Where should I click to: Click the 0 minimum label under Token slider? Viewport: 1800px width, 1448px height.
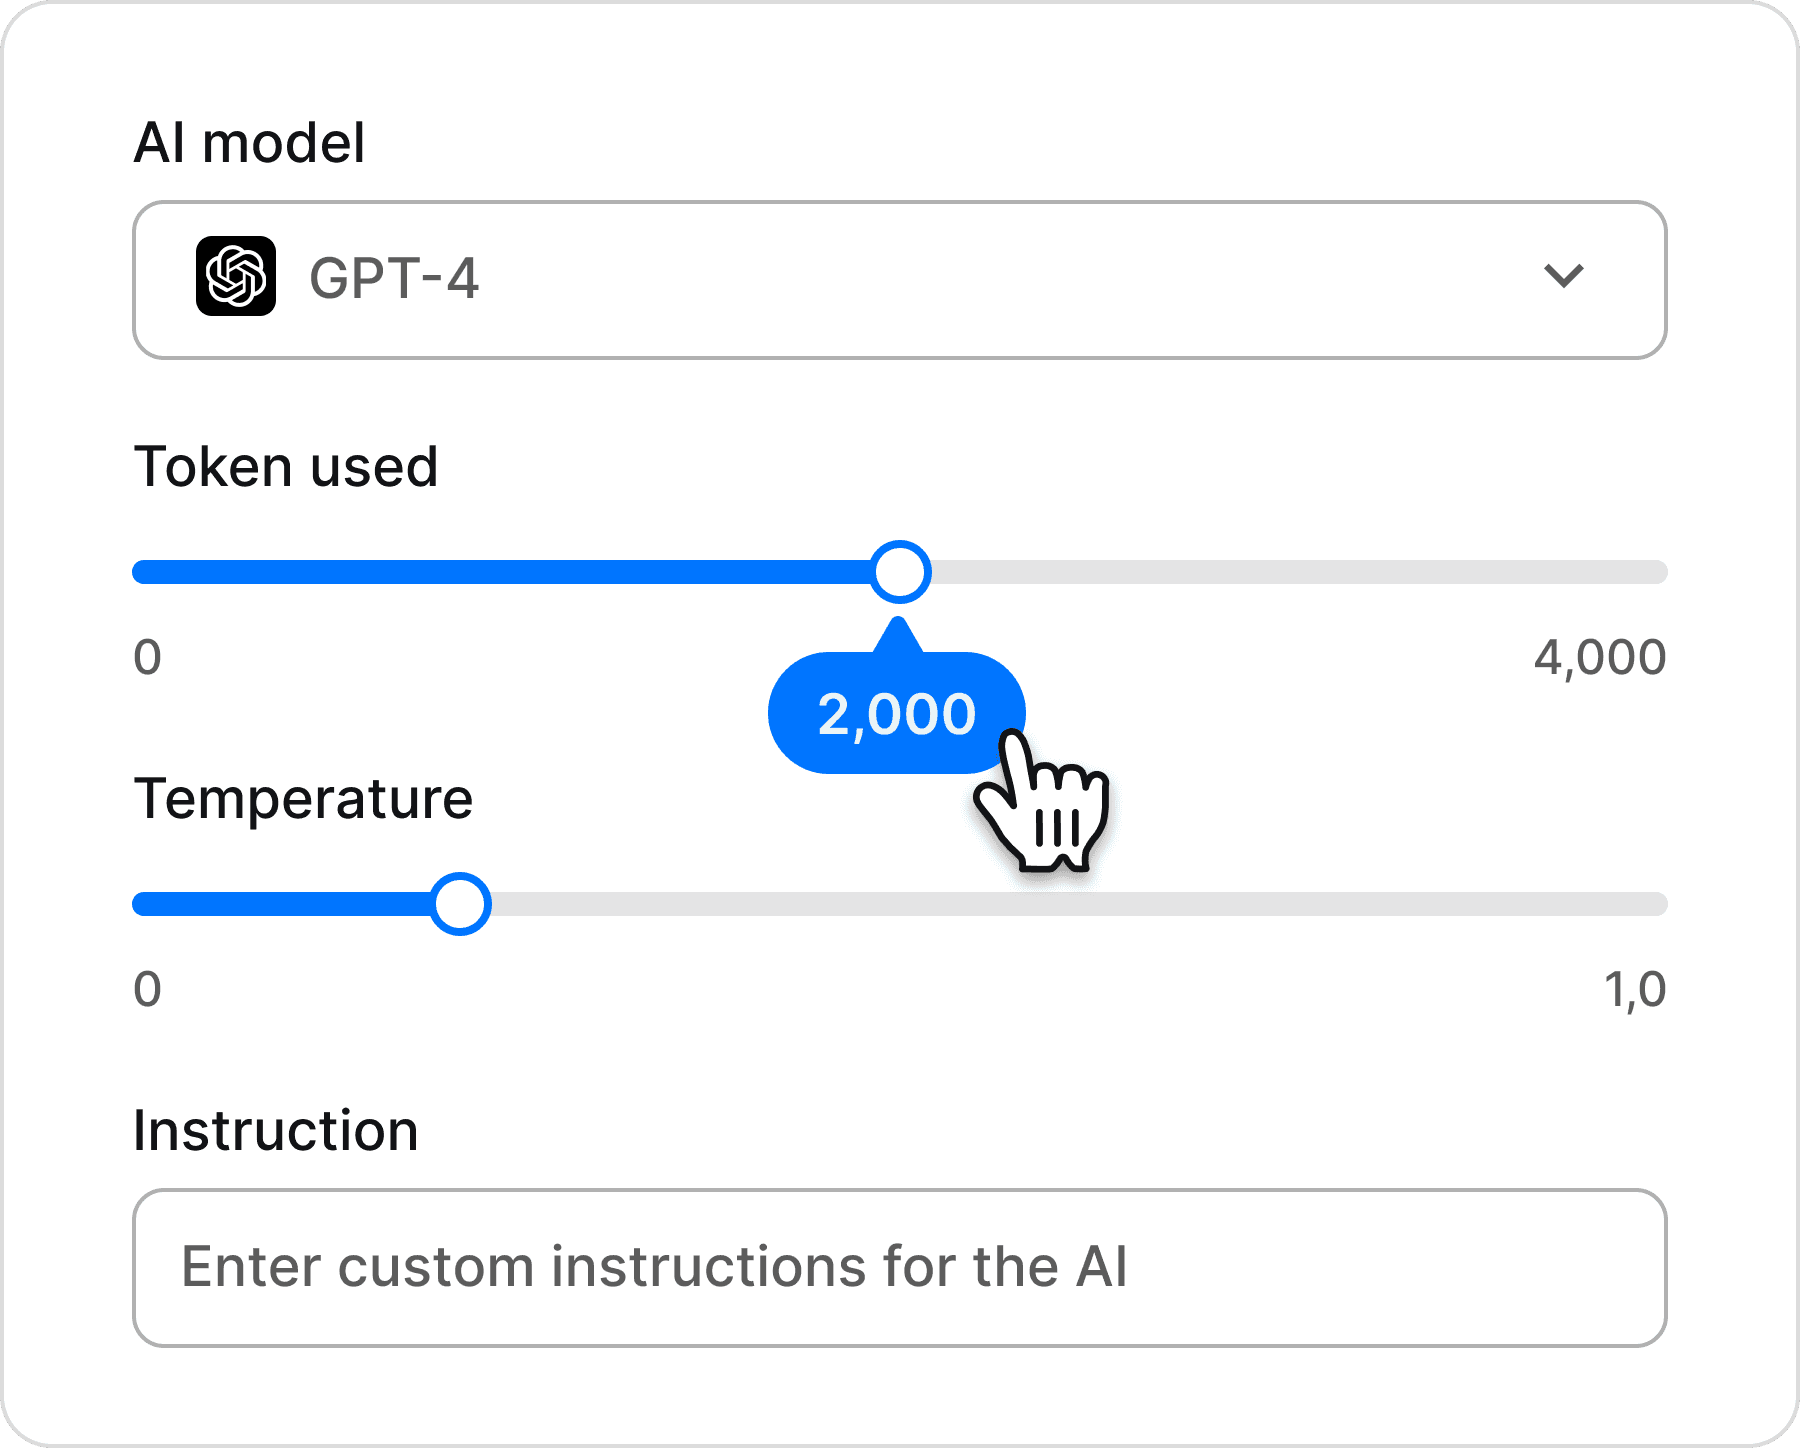tap(147, 658)
